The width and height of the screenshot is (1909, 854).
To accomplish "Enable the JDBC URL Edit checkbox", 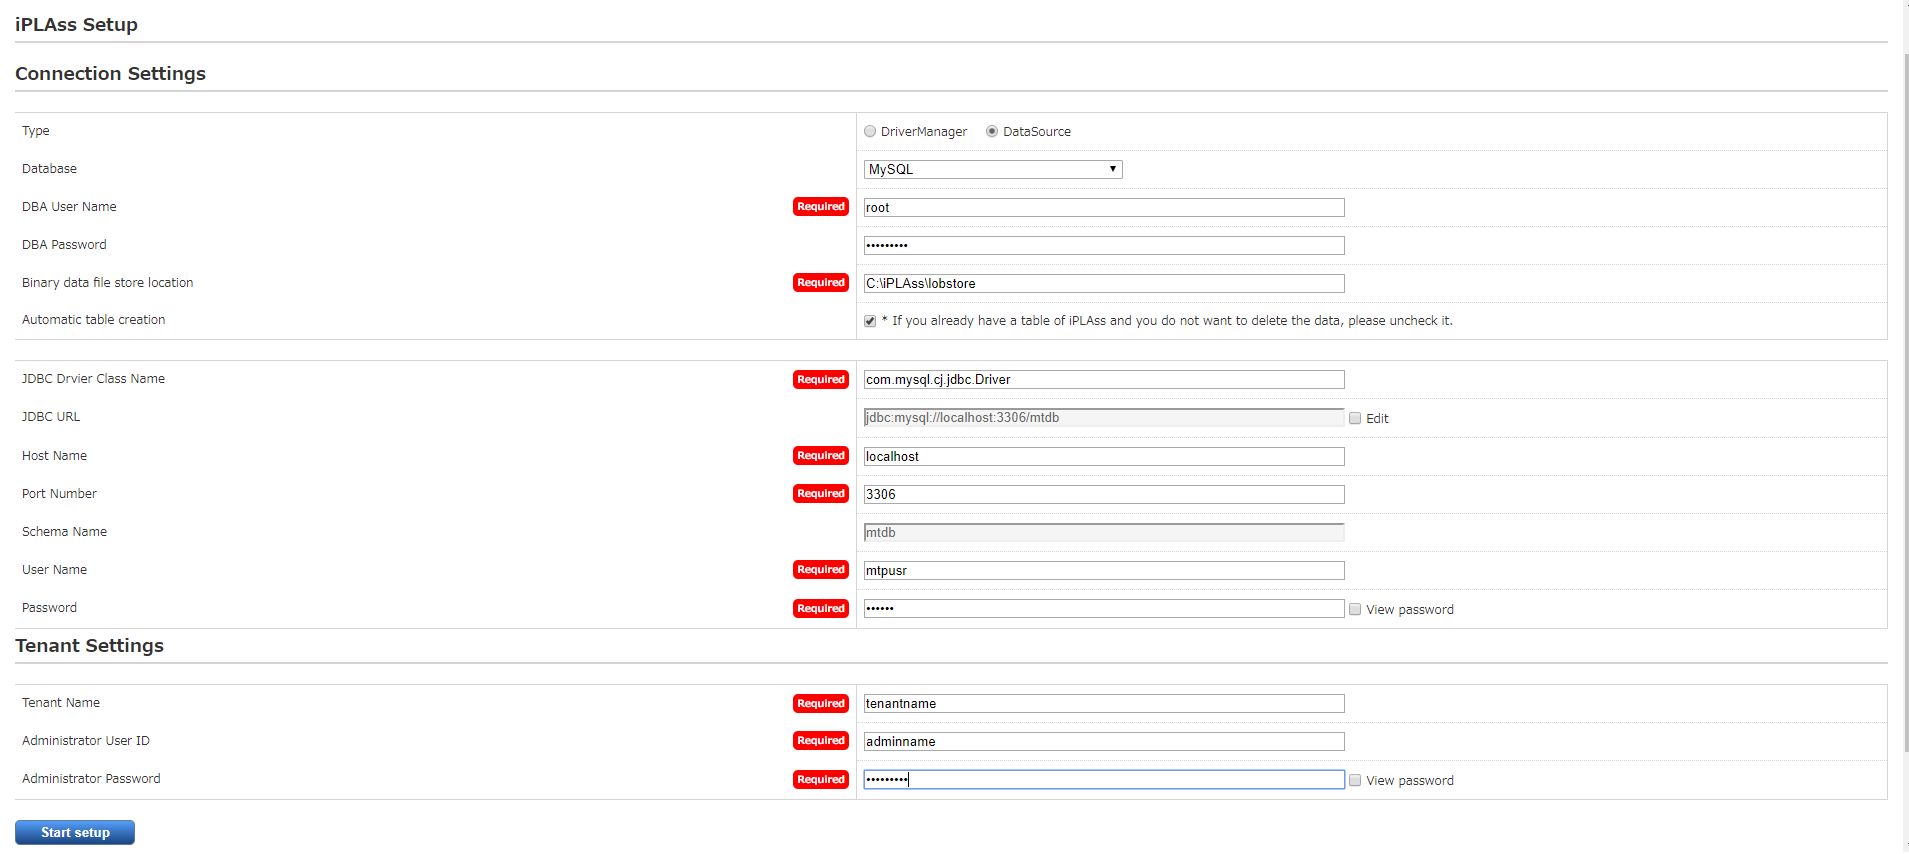I will coord(1355,419).
